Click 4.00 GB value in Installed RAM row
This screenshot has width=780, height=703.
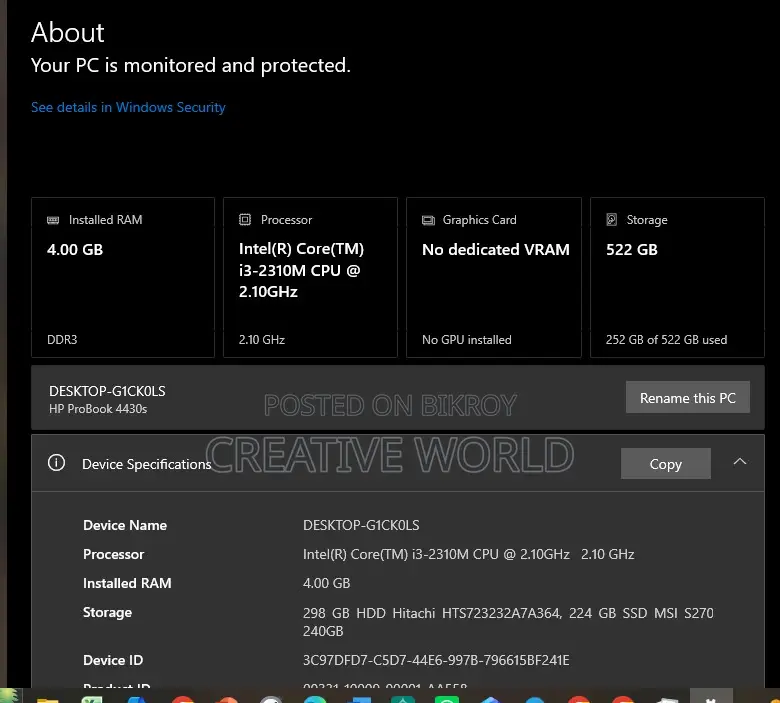pos(326,583)
